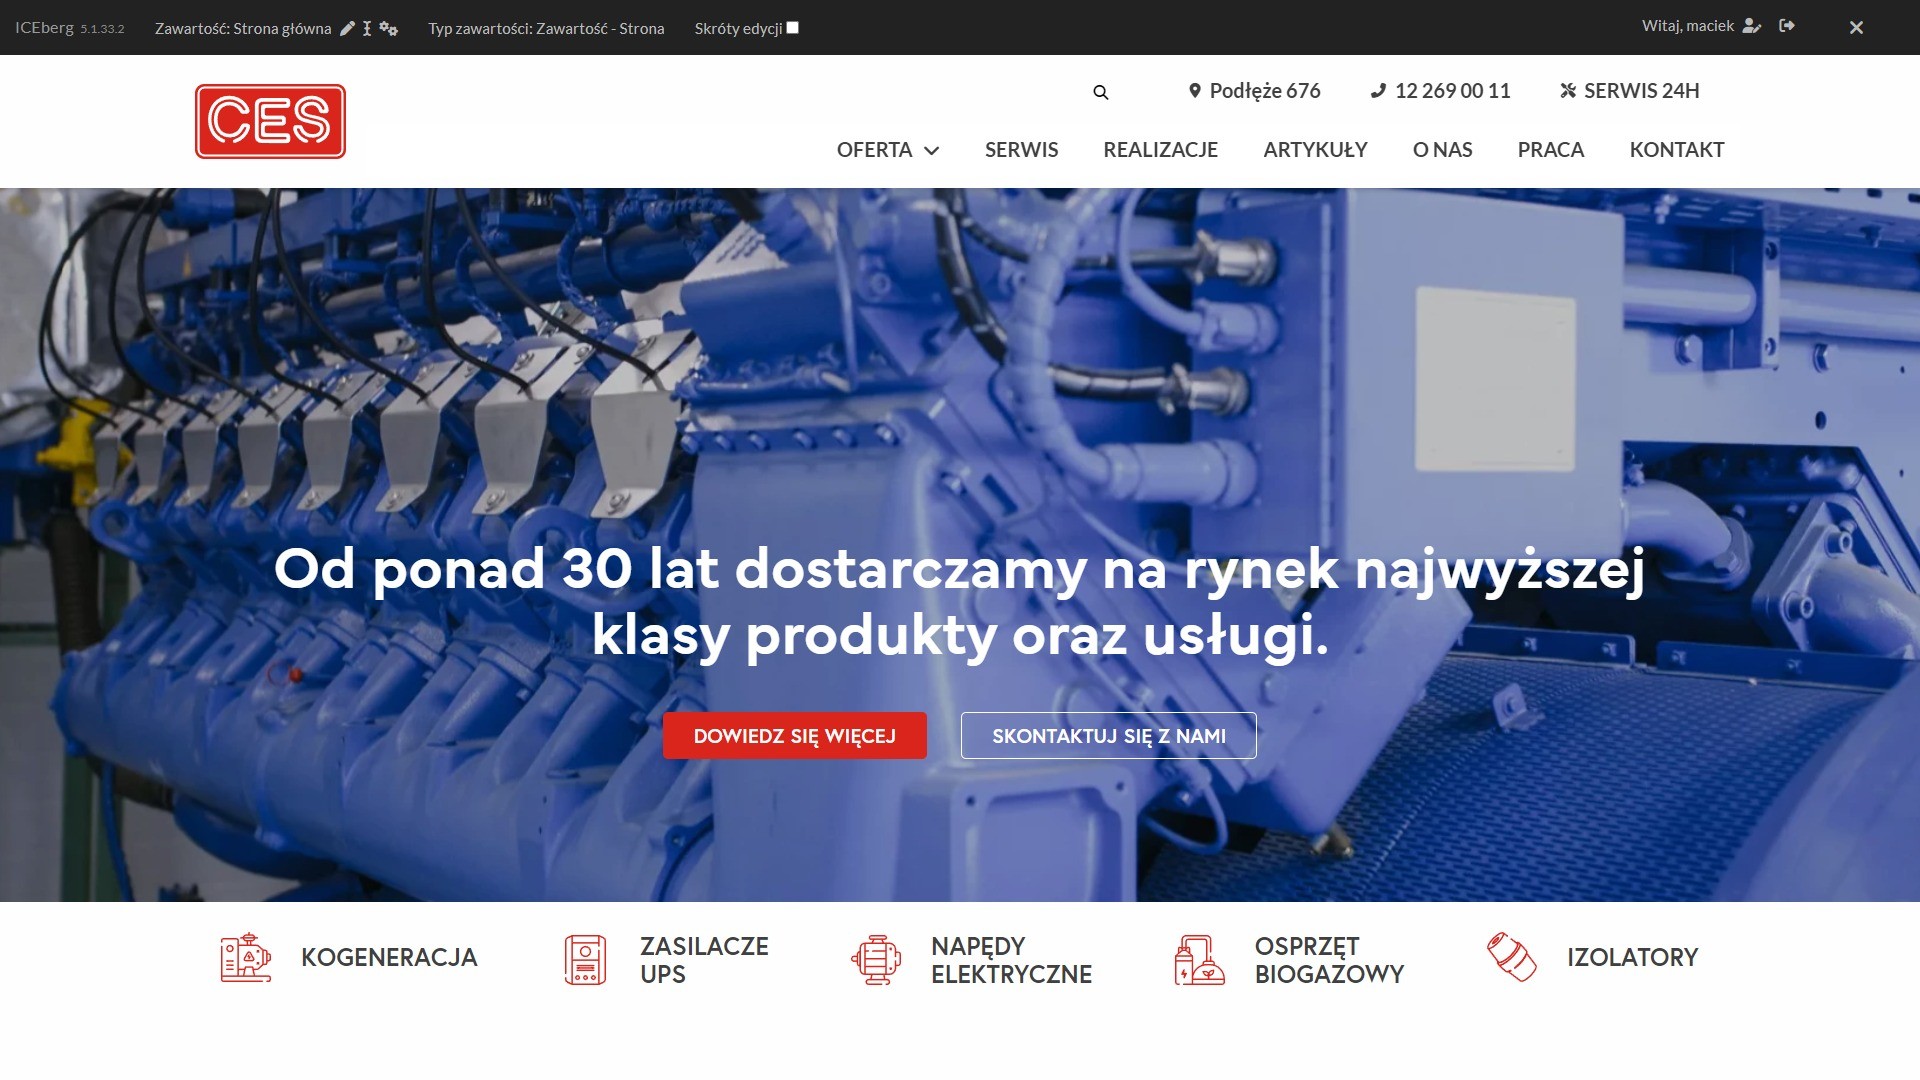Viewport: 1920px width, 1080px height.
Task: Open the NAPĘDY ELEKTRYCZNE category link
Action: click(x=1011, y=960)
